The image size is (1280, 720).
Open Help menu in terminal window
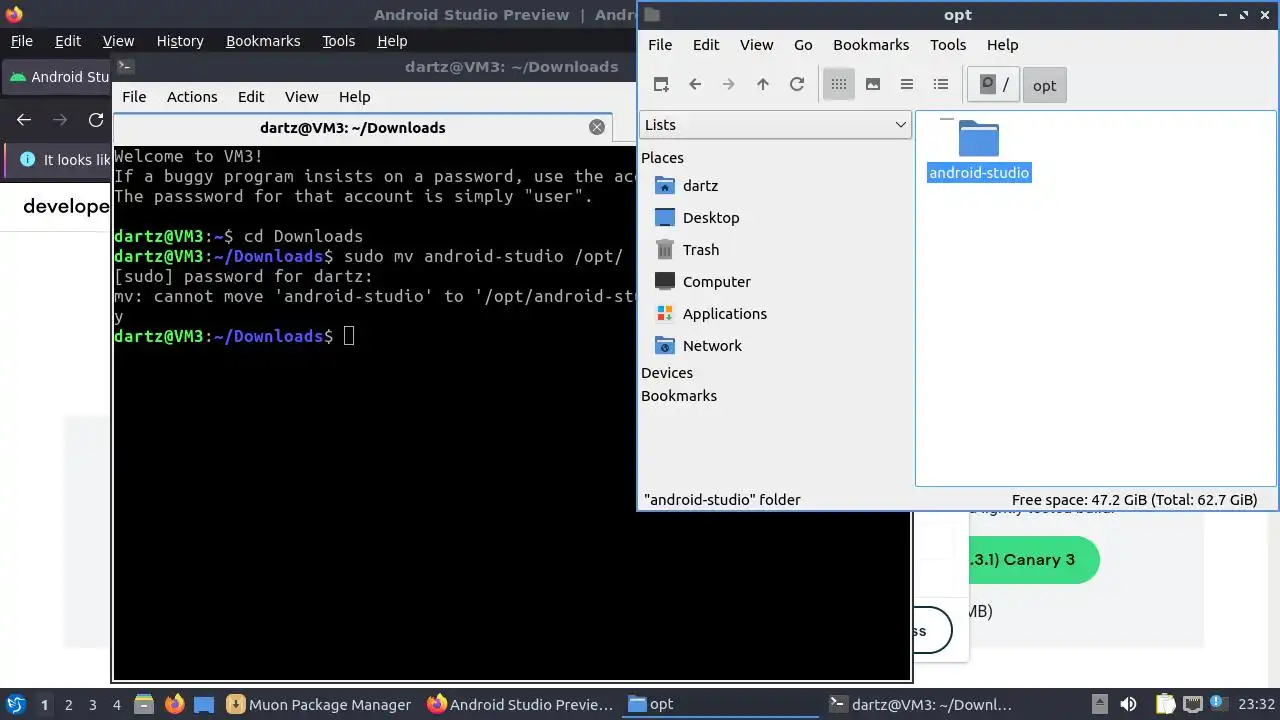(x=354, y=96)
